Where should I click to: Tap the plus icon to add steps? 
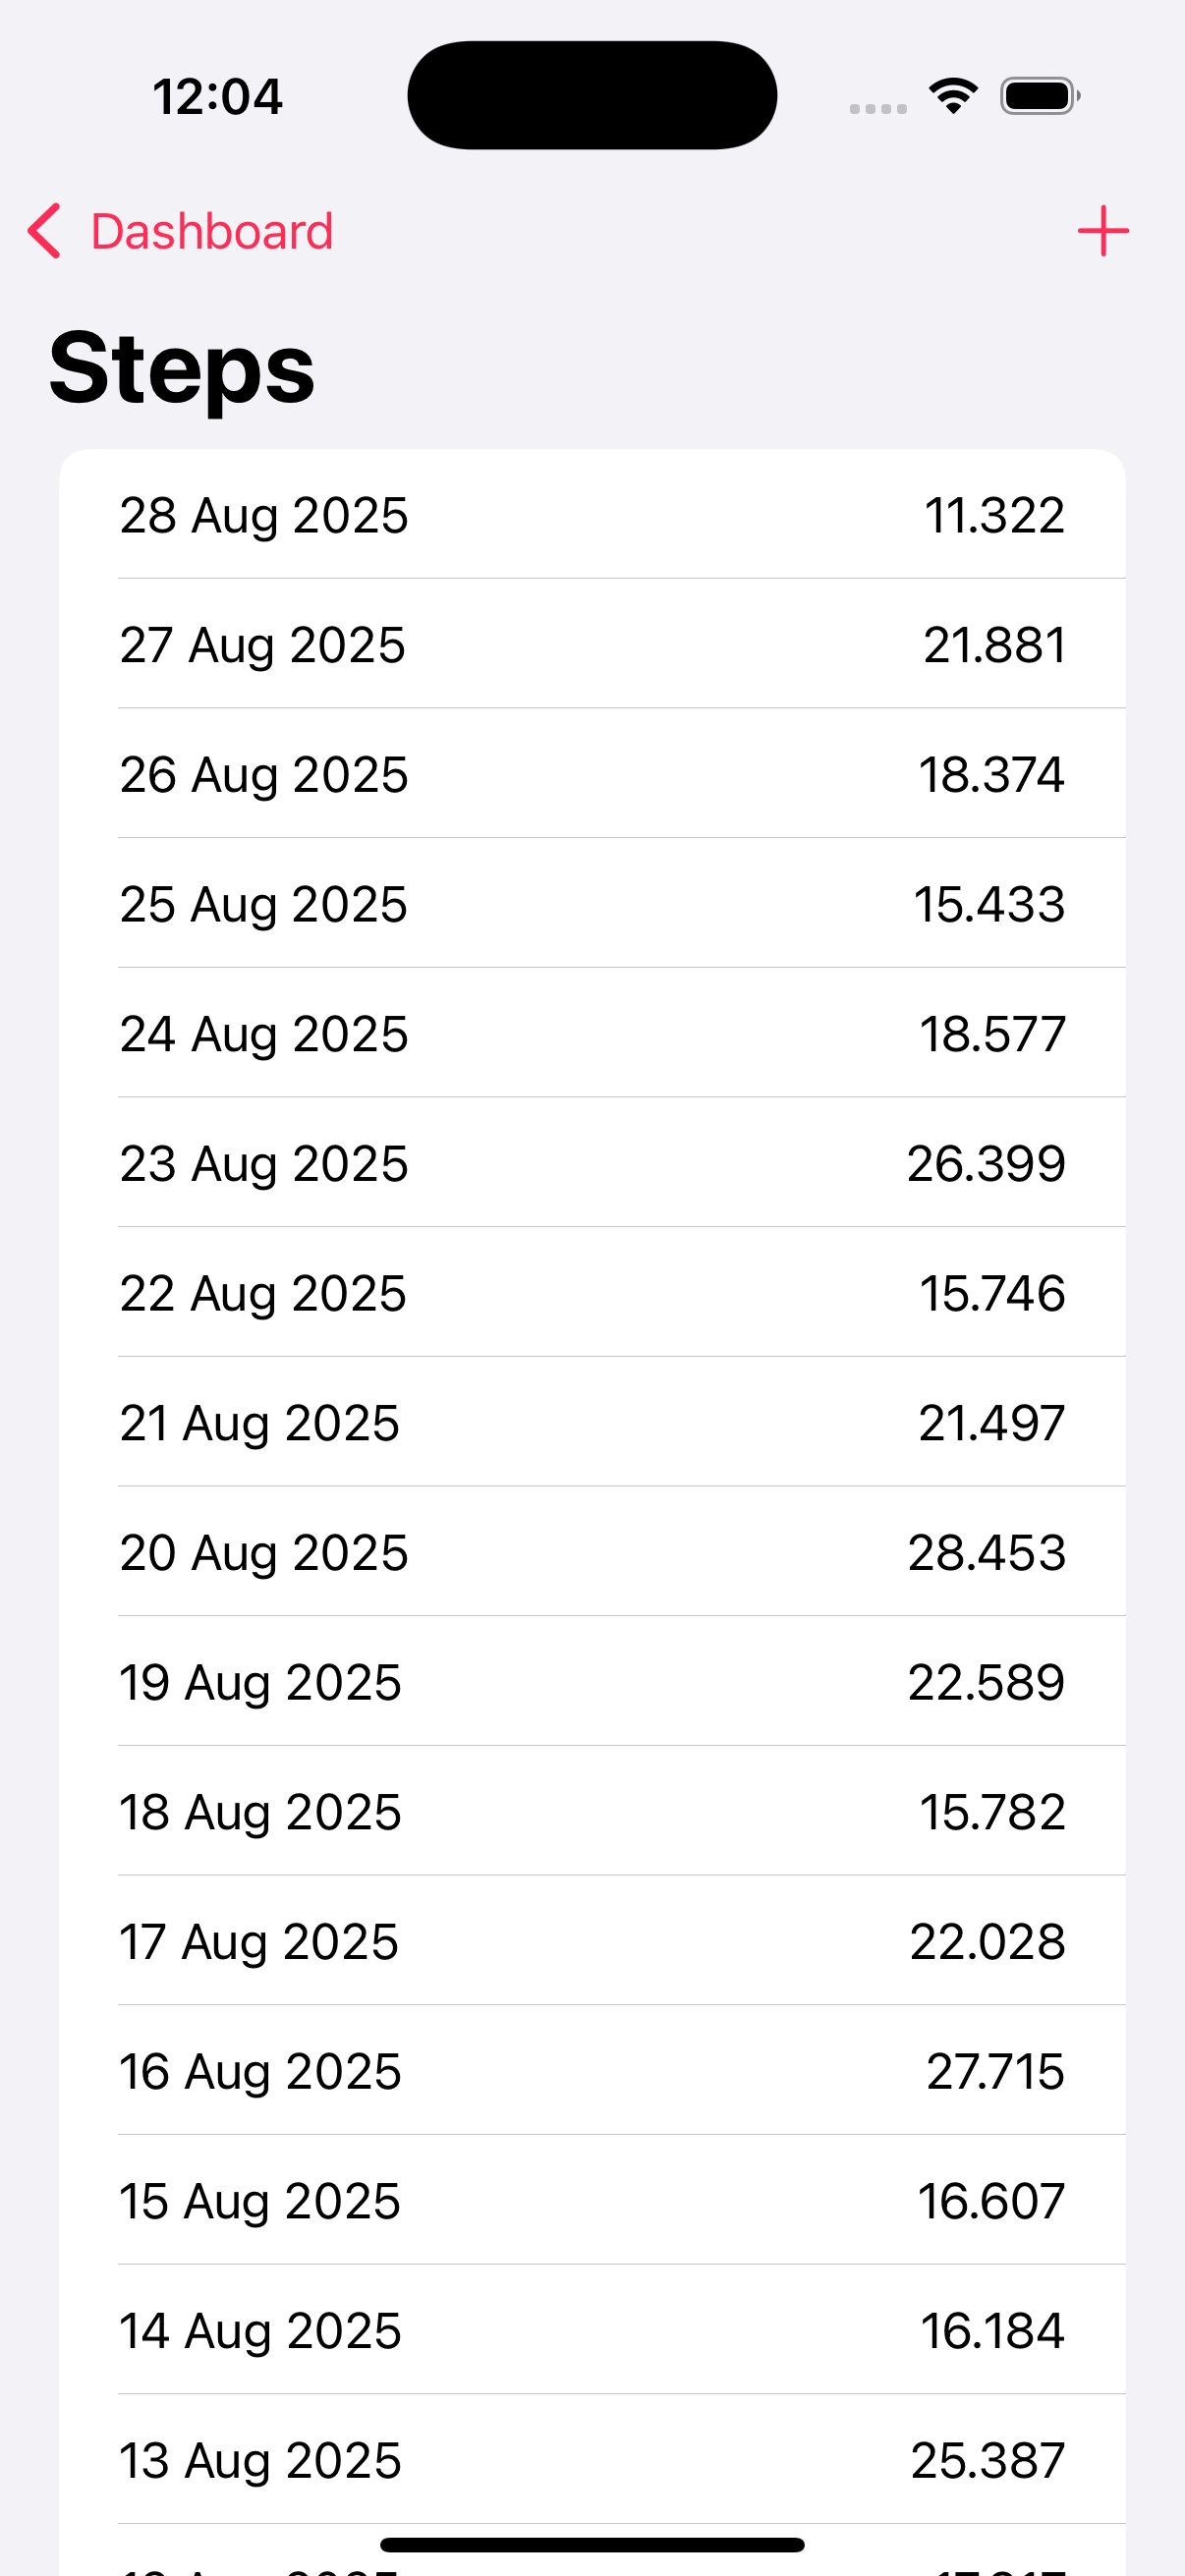point(1103,231)
